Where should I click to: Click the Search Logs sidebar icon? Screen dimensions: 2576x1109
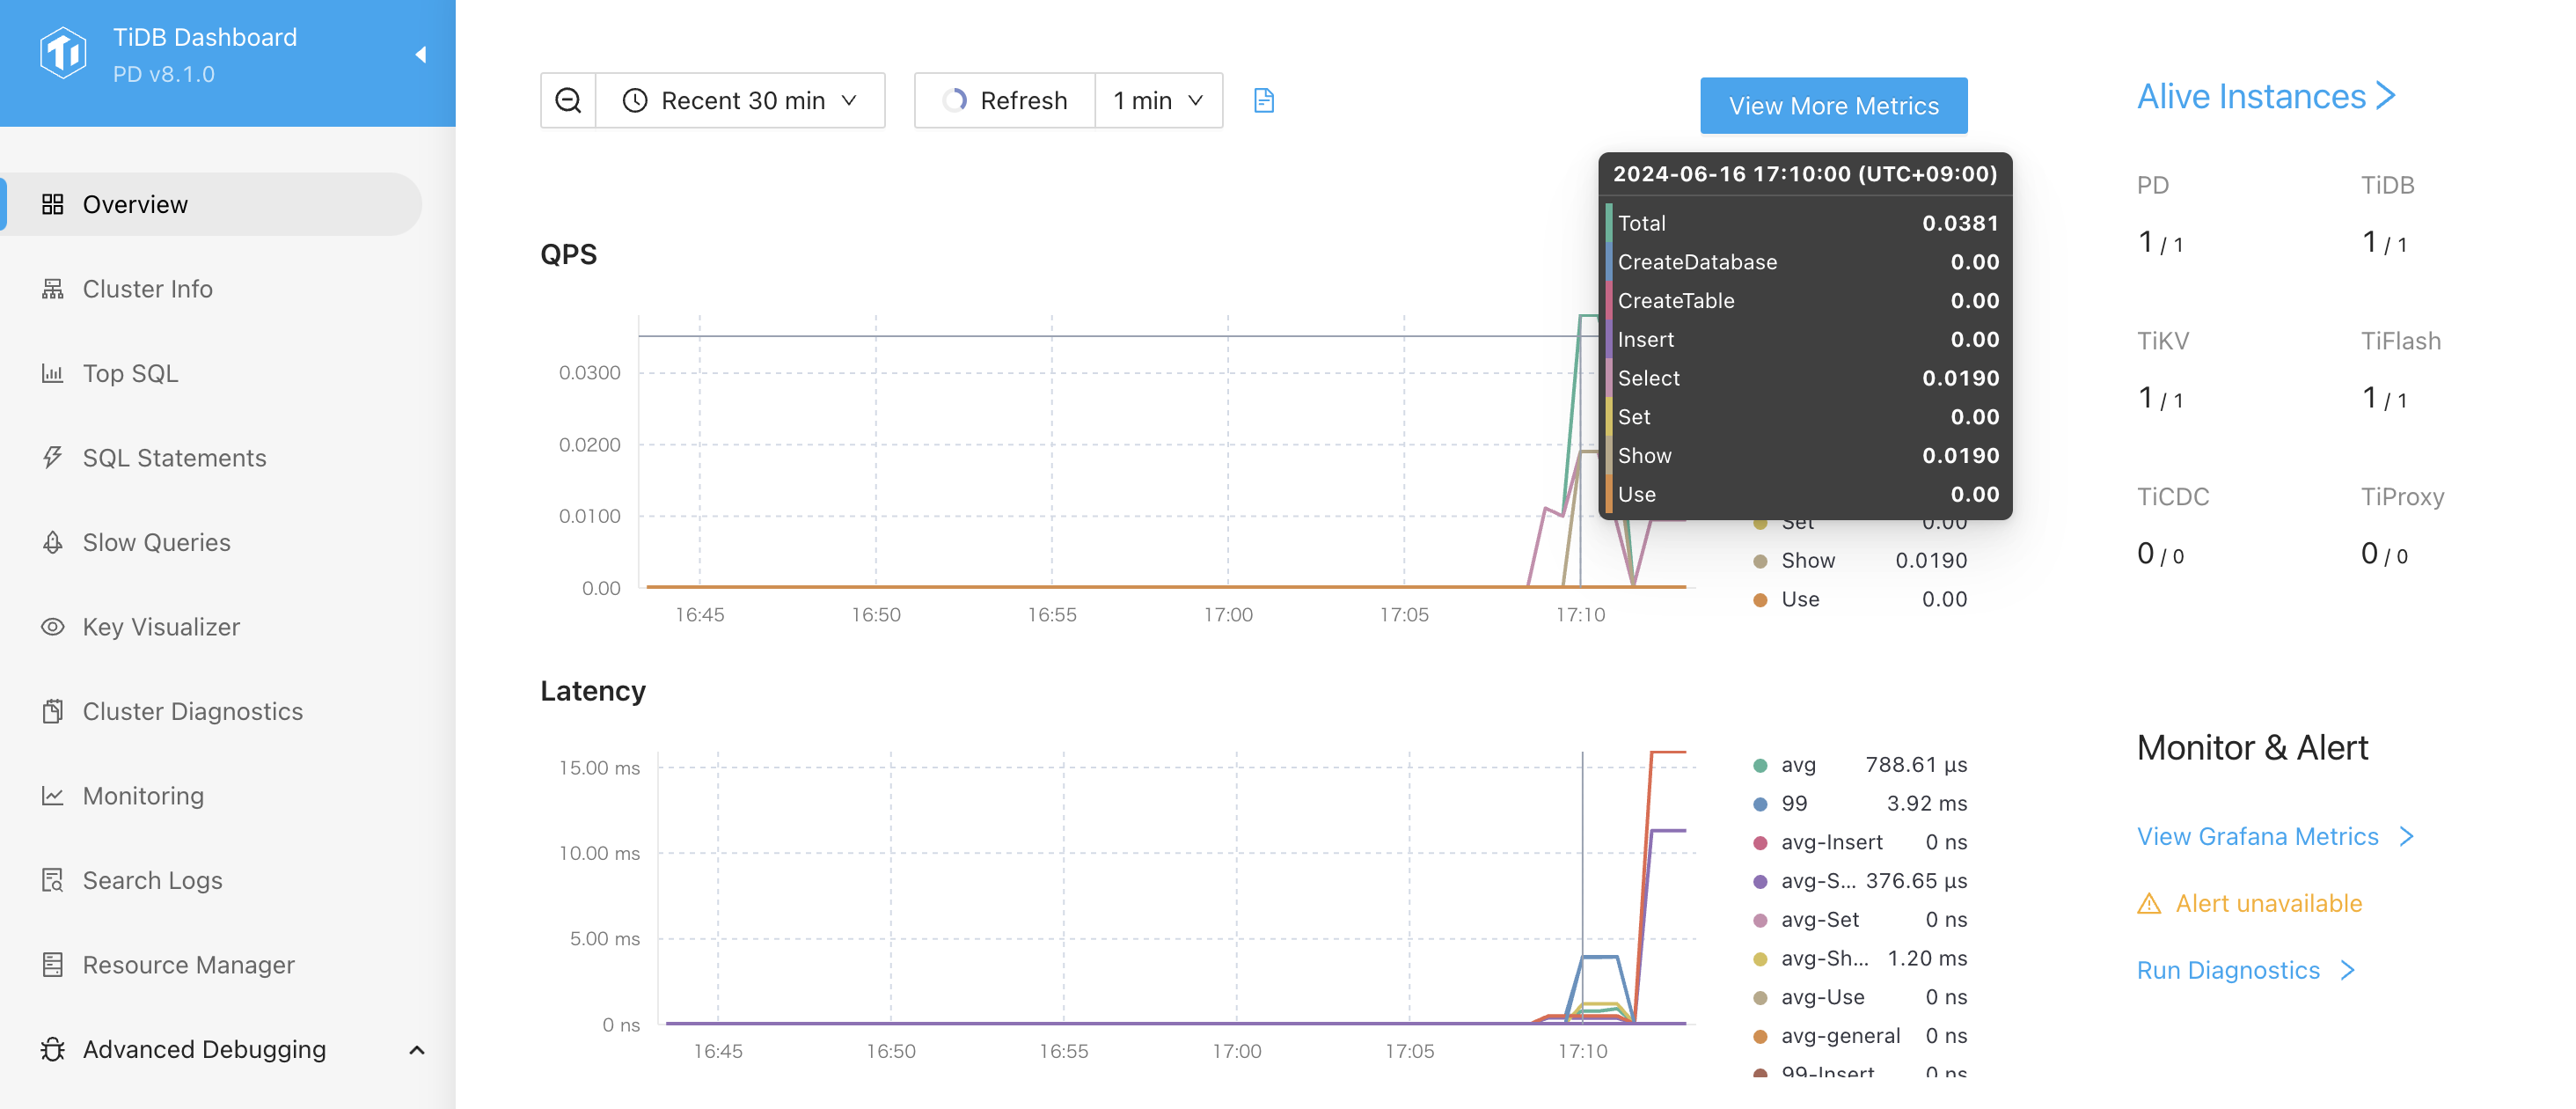point(52,880)
